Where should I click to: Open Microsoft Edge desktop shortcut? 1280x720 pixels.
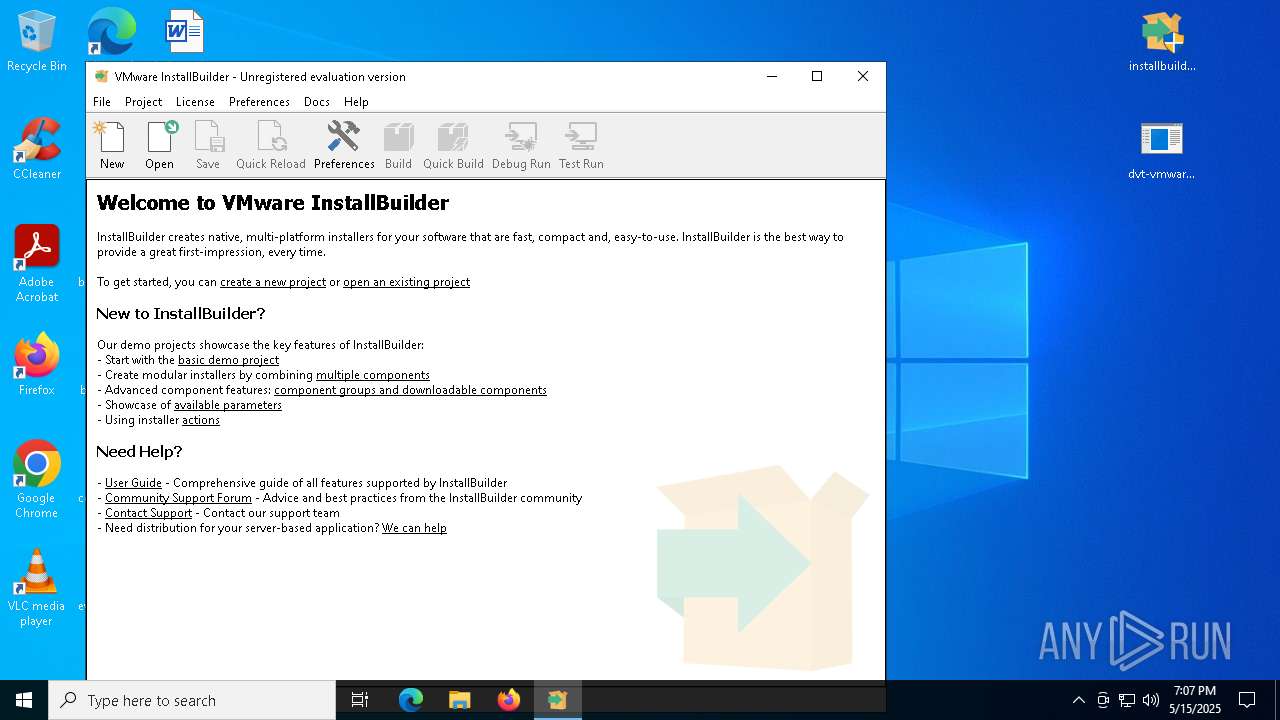pos(111,32)
